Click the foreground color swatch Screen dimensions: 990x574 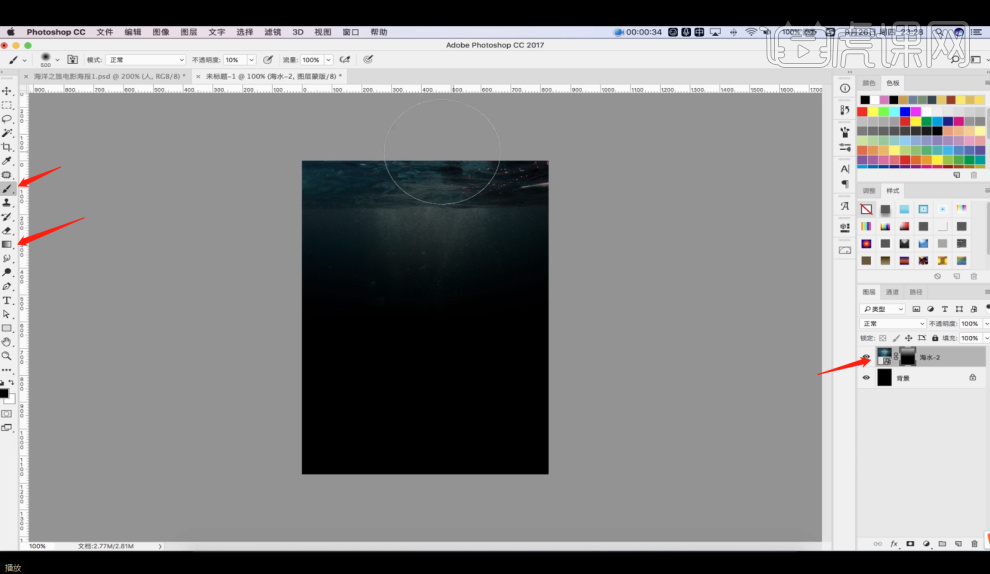click(4, 393)
